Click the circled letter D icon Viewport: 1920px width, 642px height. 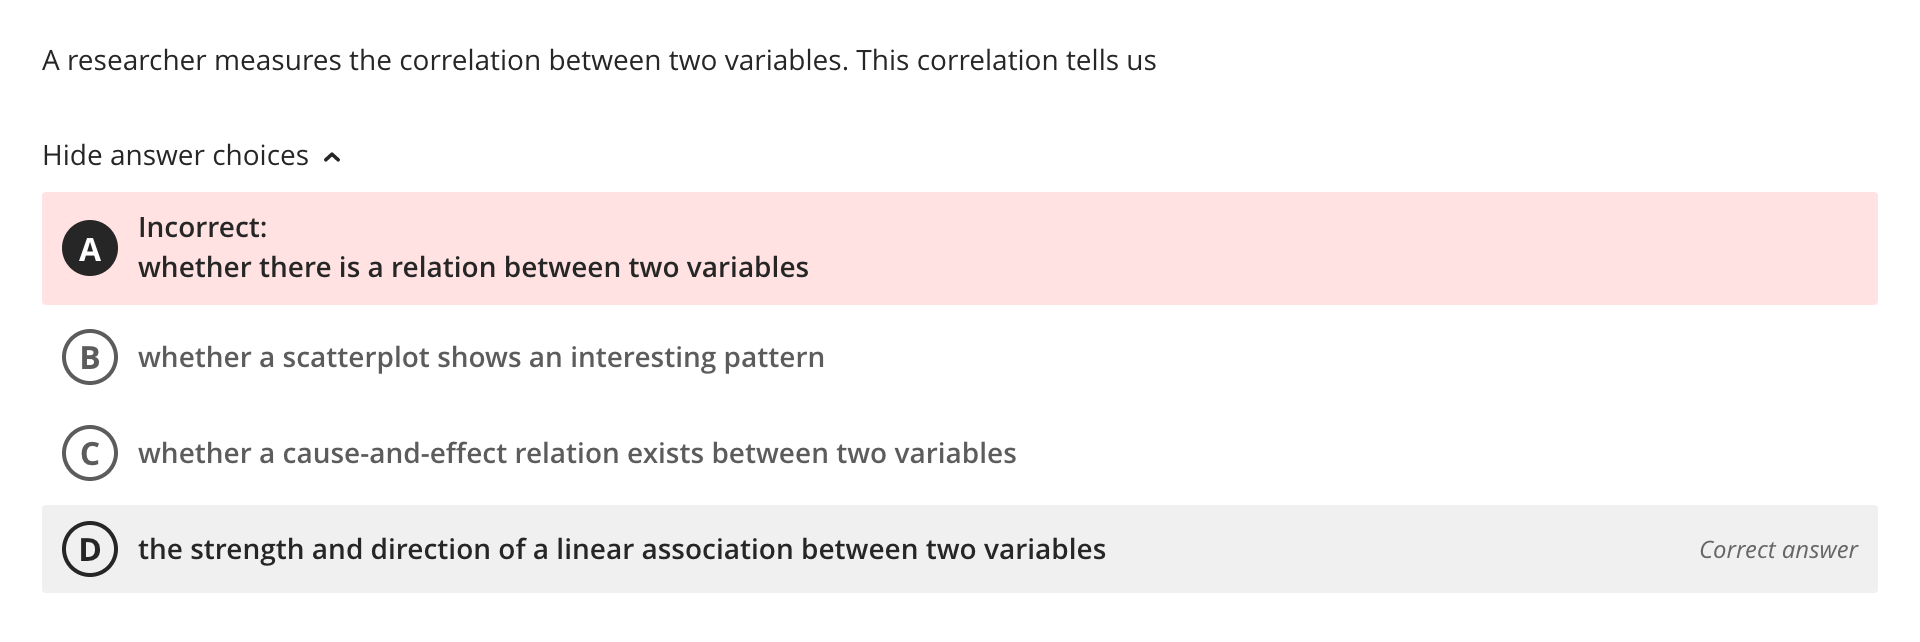point(90,548)
